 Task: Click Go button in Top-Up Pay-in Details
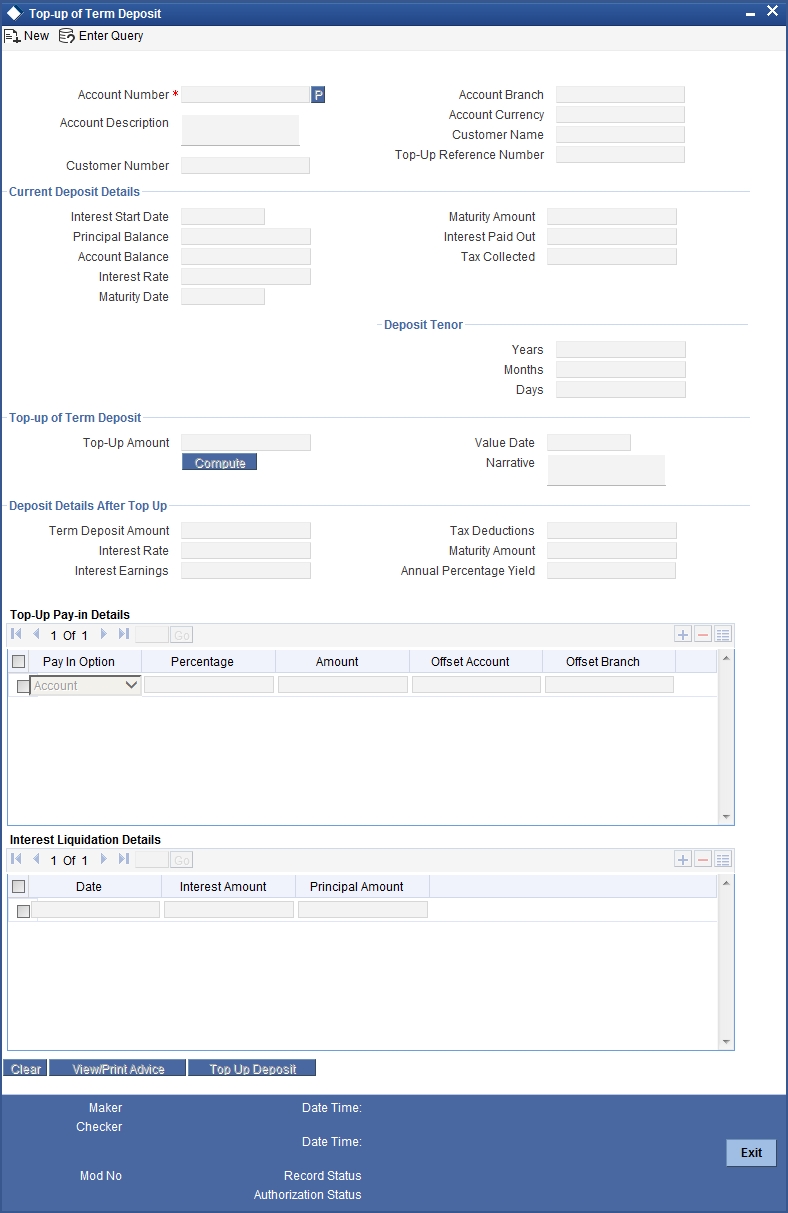(x=181, y=635)
